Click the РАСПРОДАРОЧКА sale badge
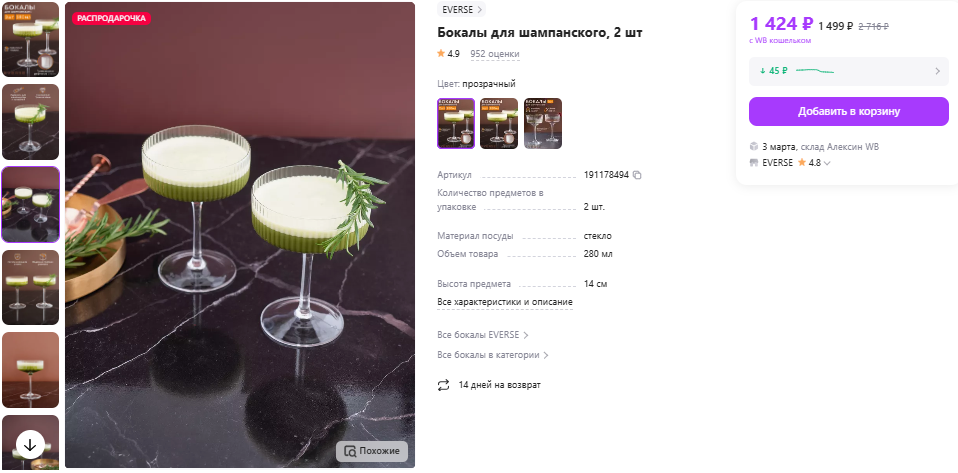 (111, 18)
